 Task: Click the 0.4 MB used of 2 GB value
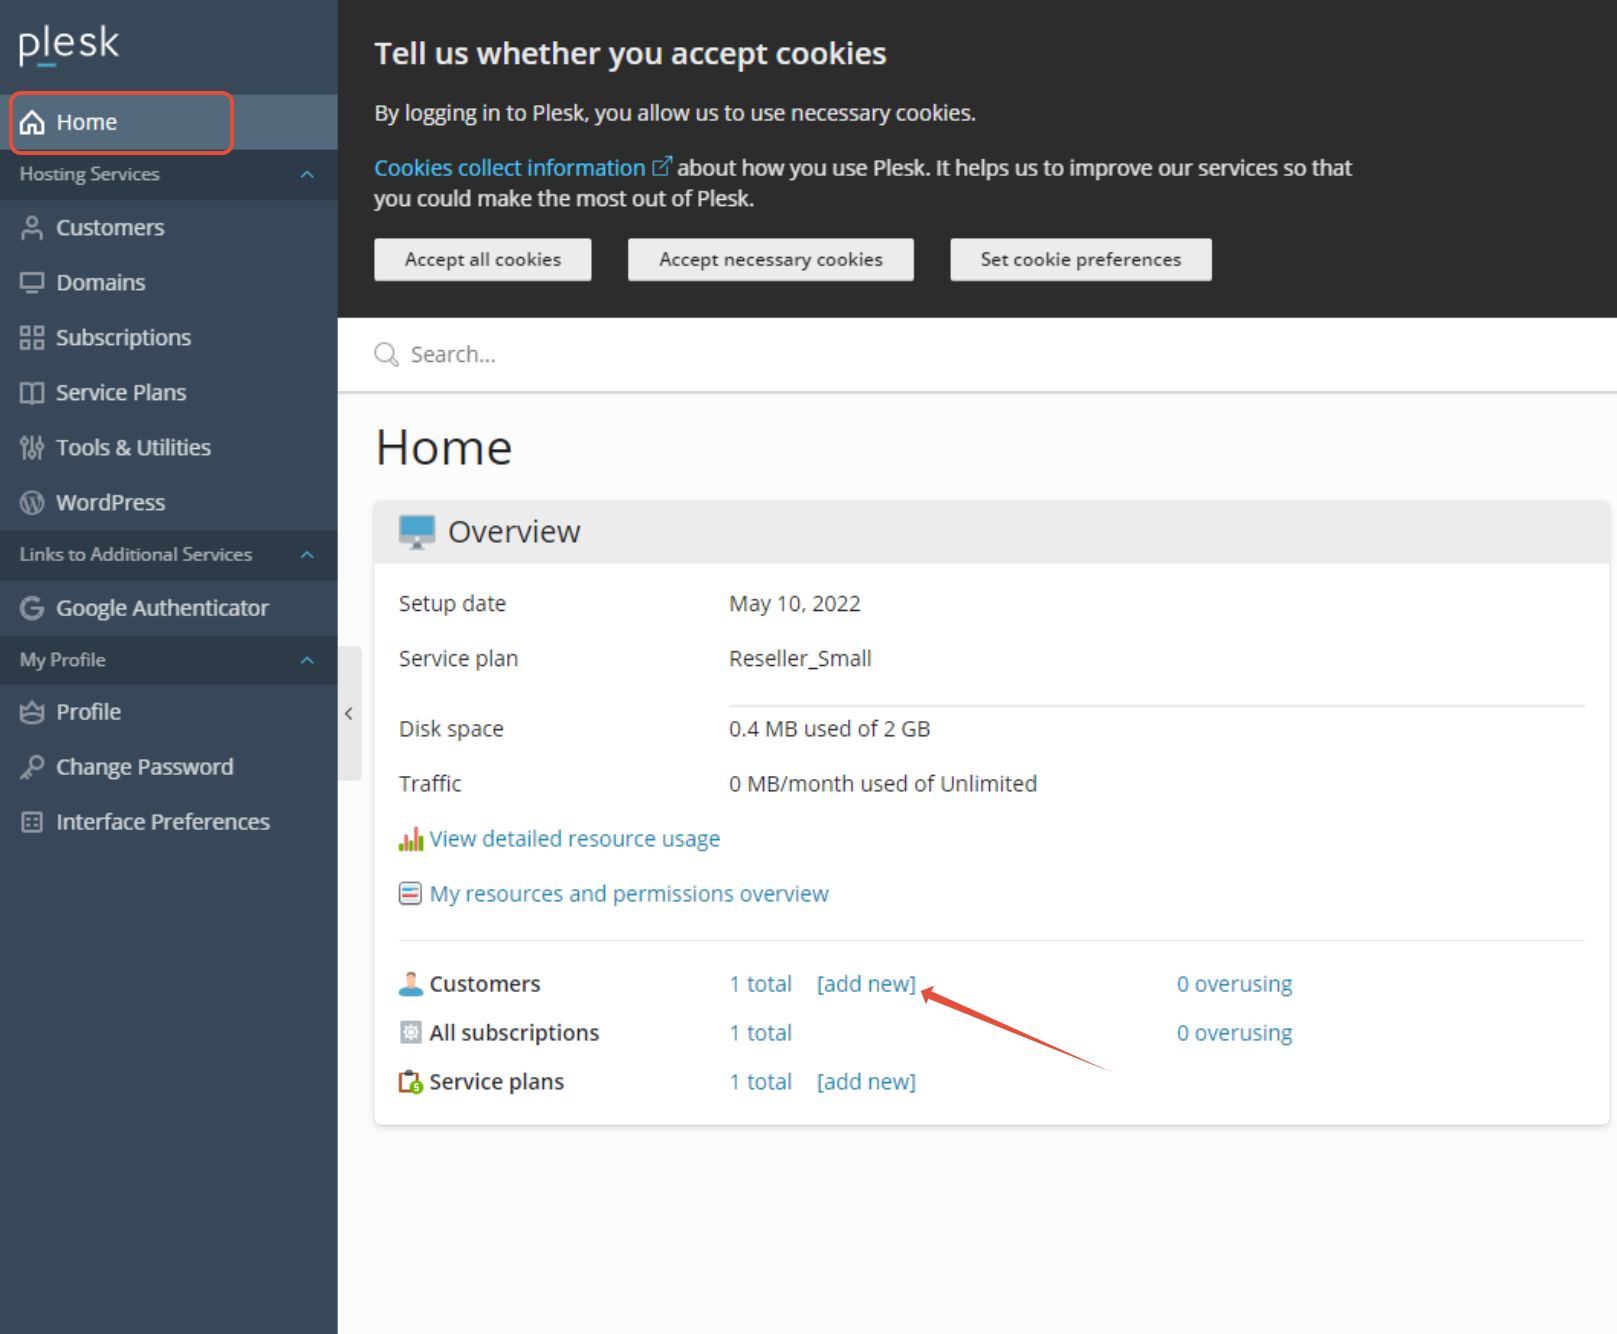pos(830,728)
